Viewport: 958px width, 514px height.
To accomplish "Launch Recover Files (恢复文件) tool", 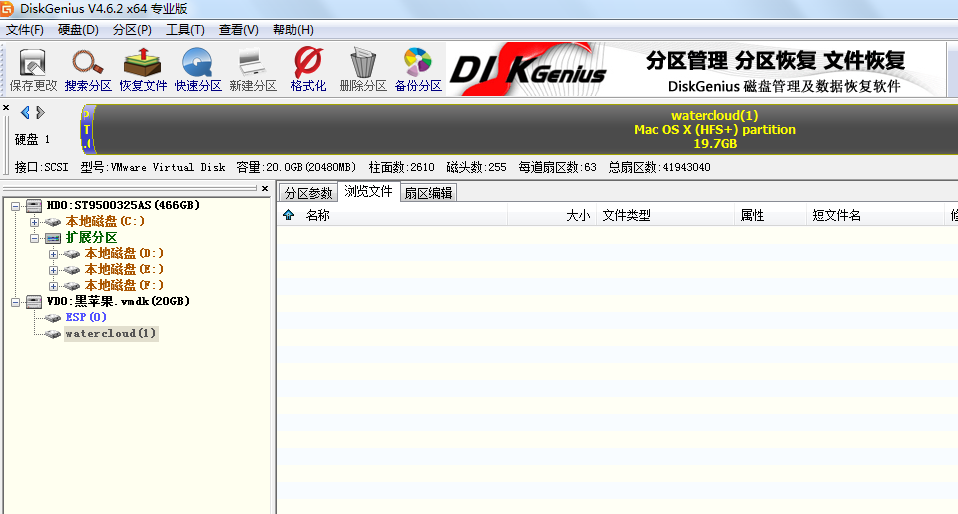I will click(143, 70).
